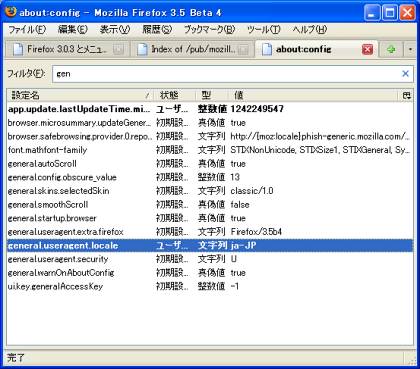The height and width of the screenshot is (369, 420).
Task: Select general.smoothScroll preference
Action: pos(210,205)
